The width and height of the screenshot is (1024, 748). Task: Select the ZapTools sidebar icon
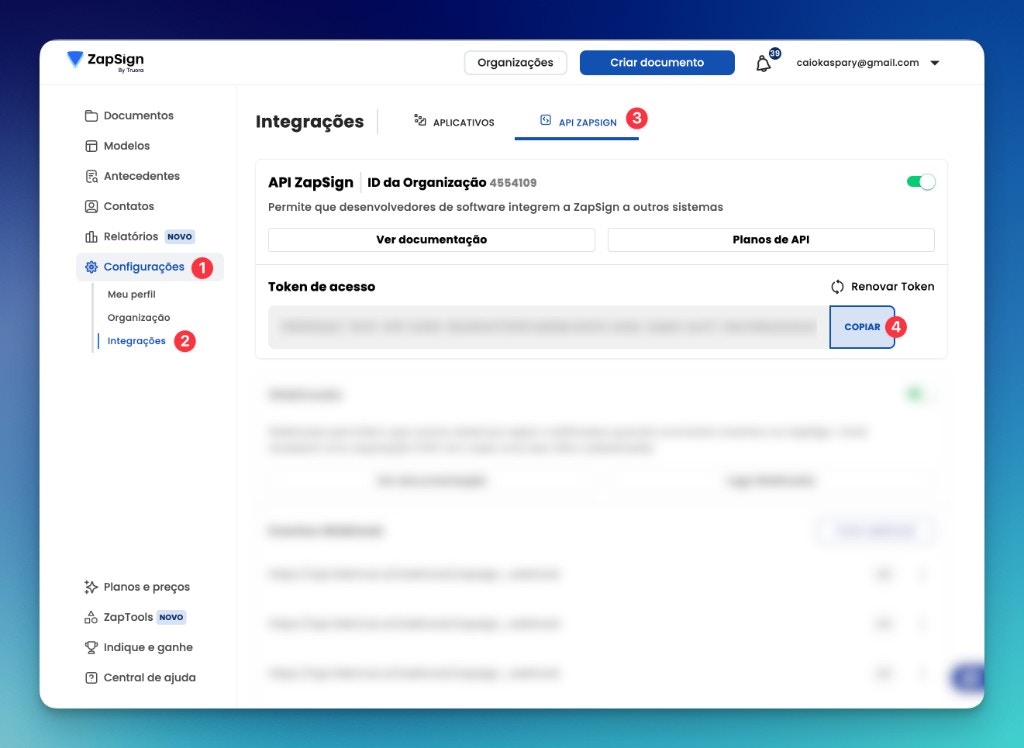coord(91,617)
